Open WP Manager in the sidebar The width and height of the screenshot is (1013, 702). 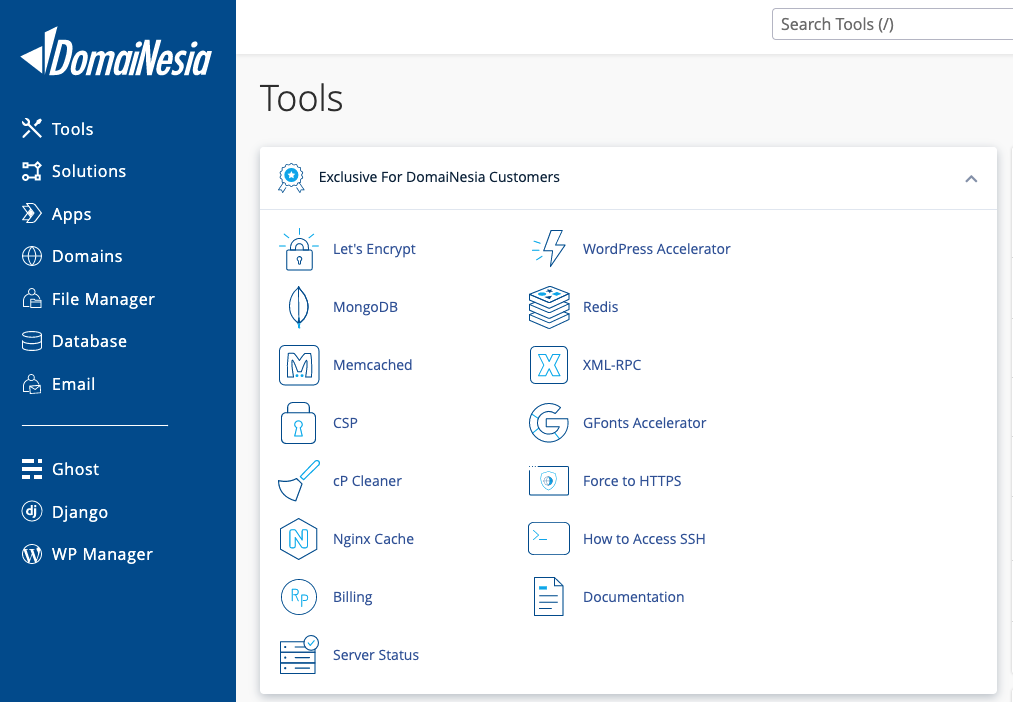[101, 554]
